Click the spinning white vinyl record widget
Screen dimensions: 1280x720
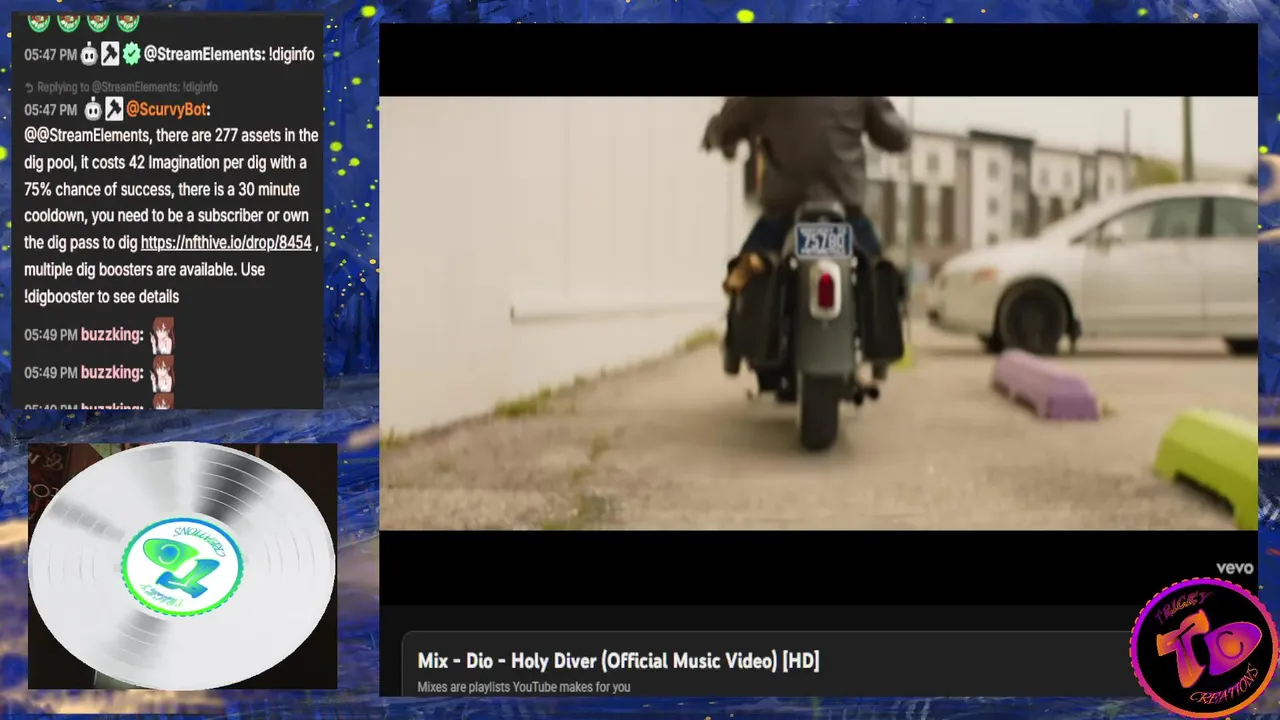pyautogui.click(x=180, y=566)
